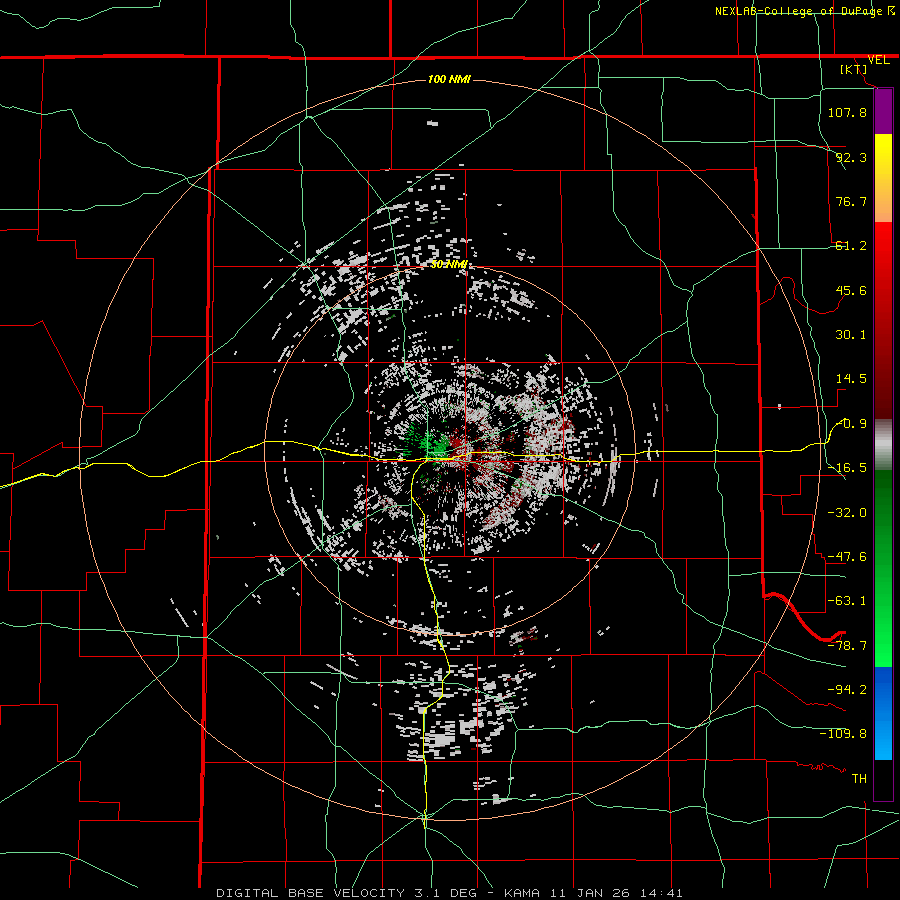Pick the gray near-zero segment of the color bar
This screenshot has height=900, width=900.
coord(883,445)
